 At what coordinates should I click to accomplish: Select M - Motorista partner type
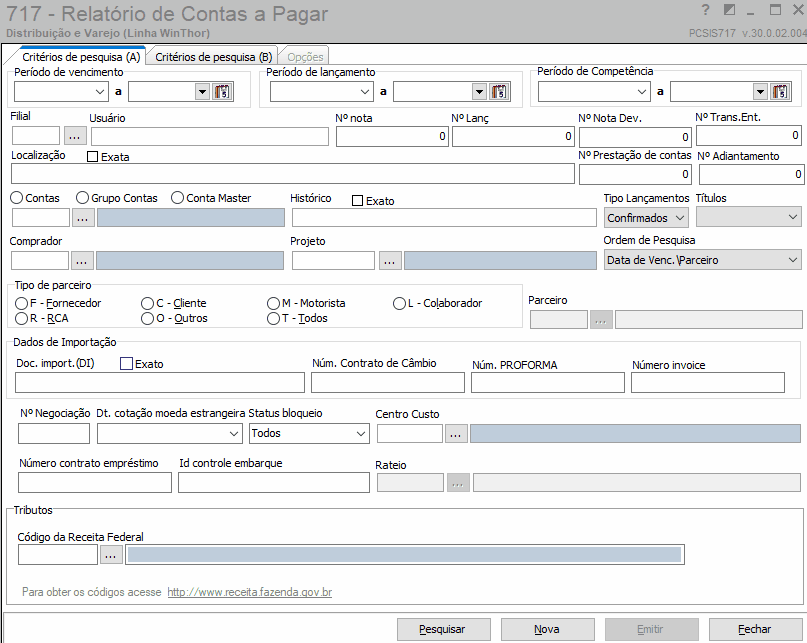point(273,303)
